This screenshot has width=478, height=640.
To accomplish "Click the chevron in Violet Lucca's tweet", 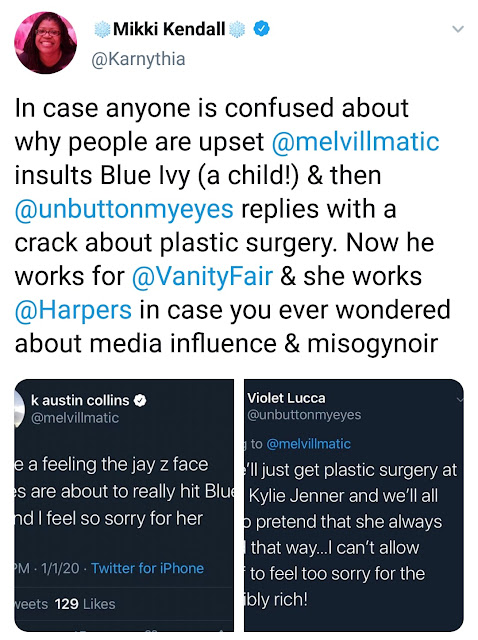I will click(x=461, y=399).
